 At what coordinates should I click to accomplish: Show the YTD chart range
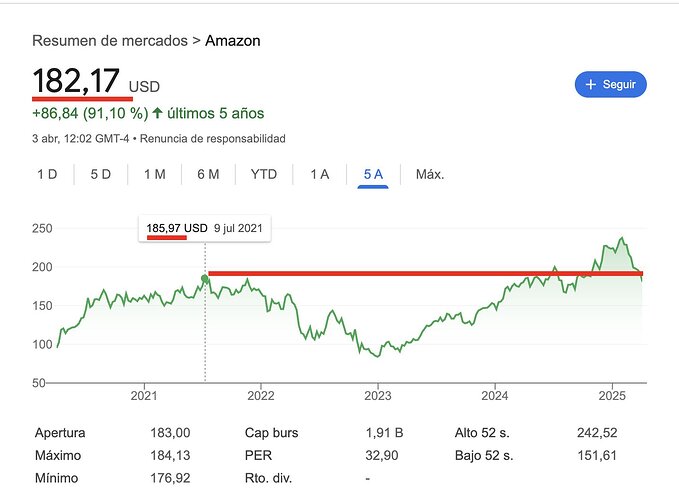click(x=263, y=174)
